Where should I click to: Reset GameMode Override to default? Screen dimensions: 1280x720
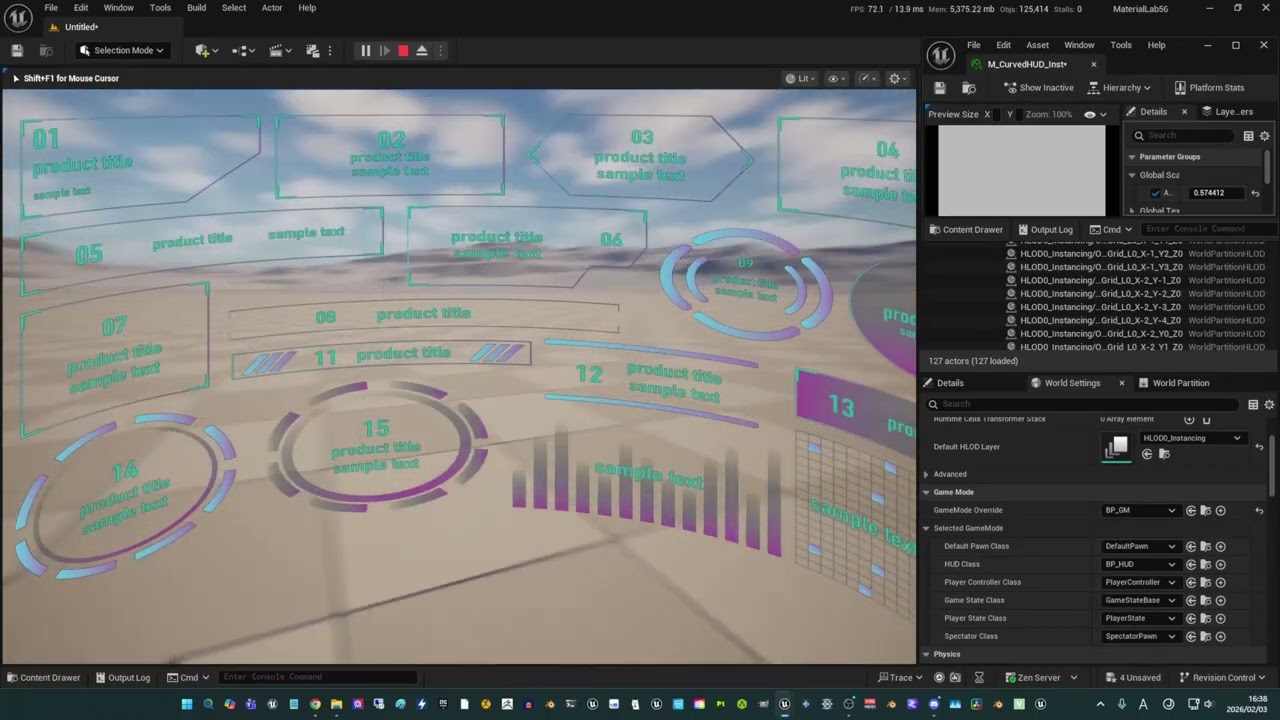pos(1259,511)
